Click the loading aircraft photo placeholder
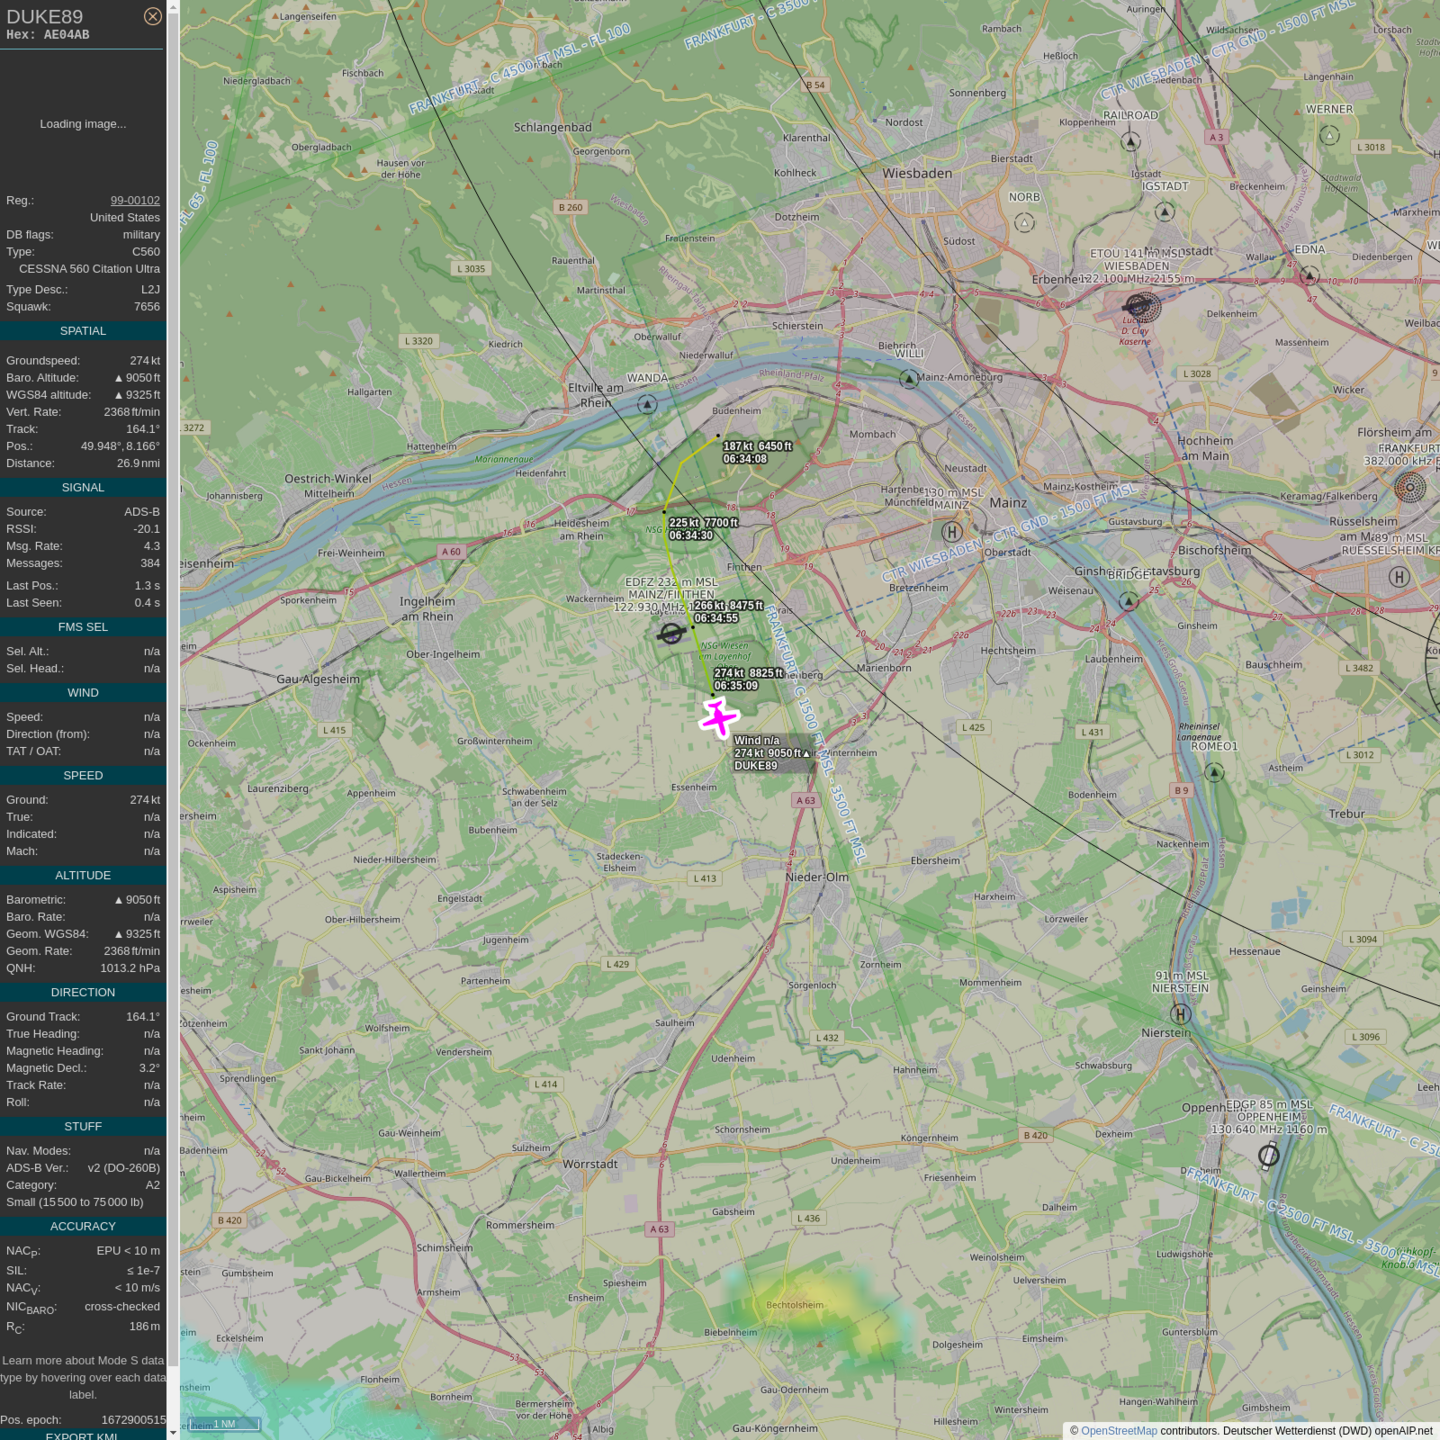Image resolution: width=1440 pixels, height=1440 pixels. [83, 124]
